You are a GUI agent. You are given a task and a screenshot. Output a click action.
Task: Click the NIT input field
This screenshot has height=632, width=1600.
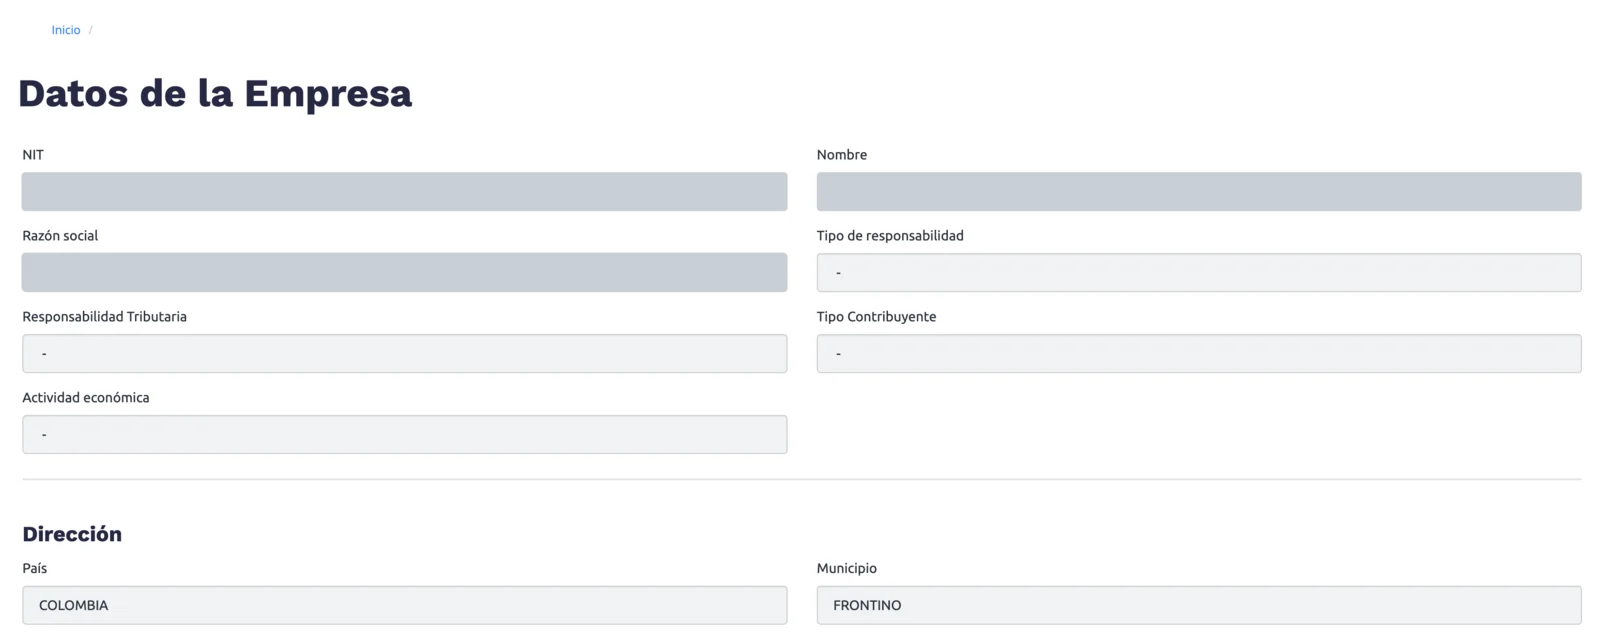(x=404, y=191)
